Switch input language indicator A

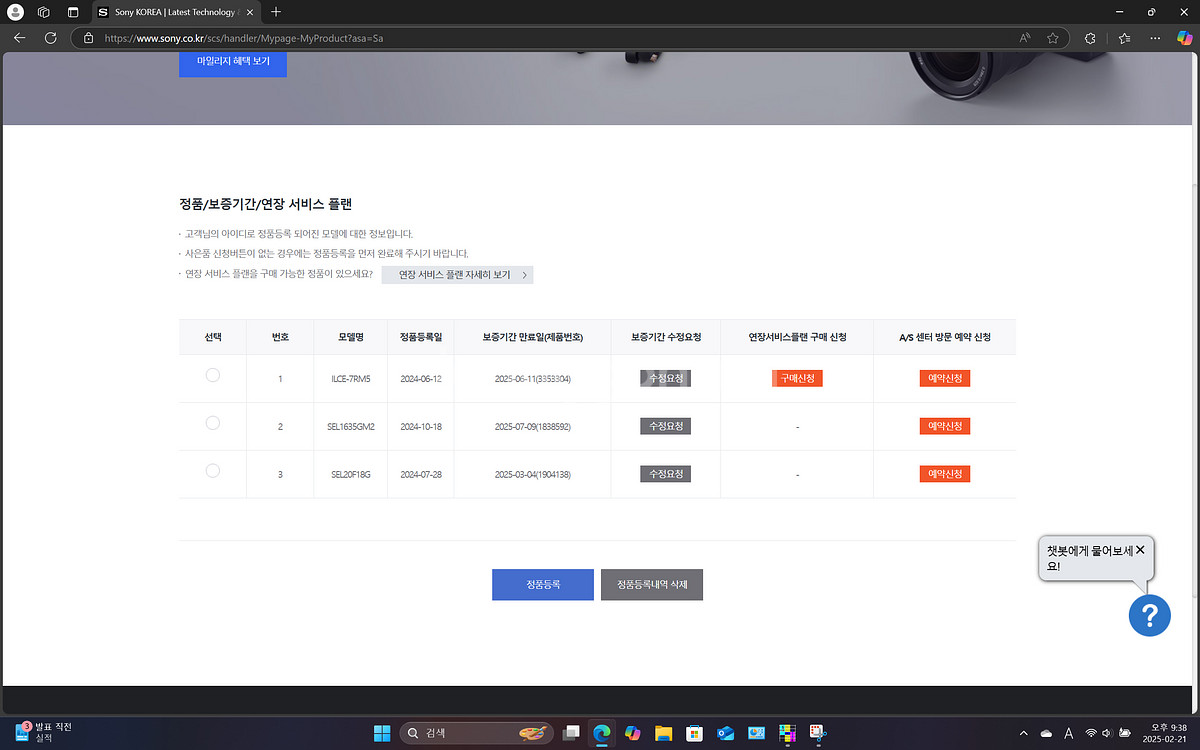click(1069, 733)
